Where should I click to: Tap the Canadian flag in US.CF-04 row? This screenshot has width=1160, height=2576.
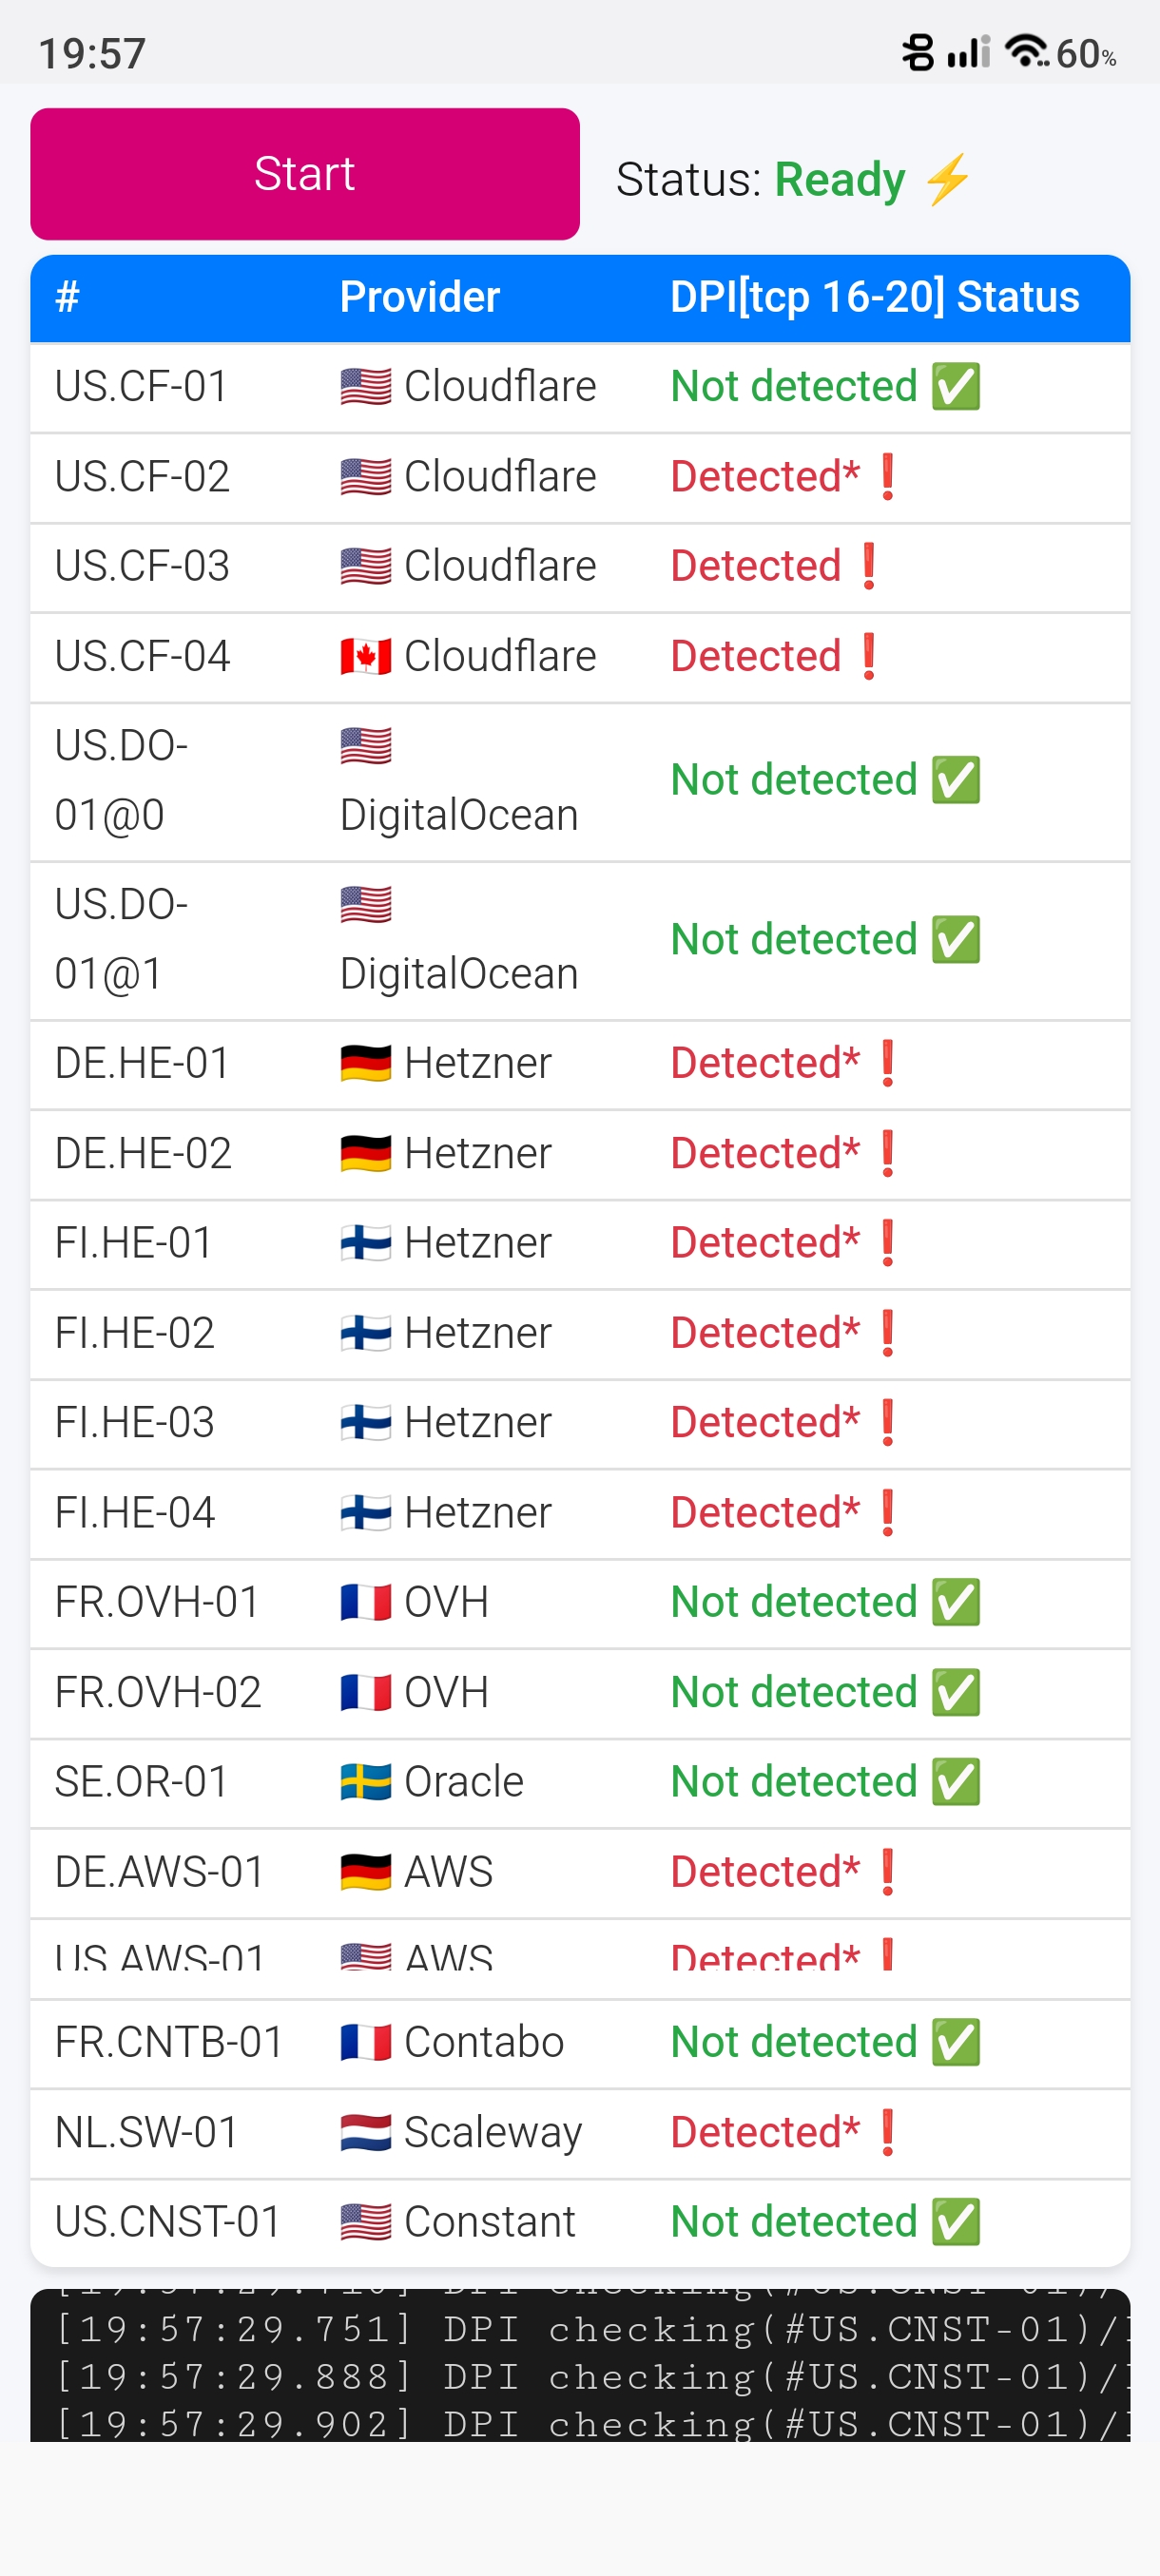pyautogui.click(x=365, y=656)
